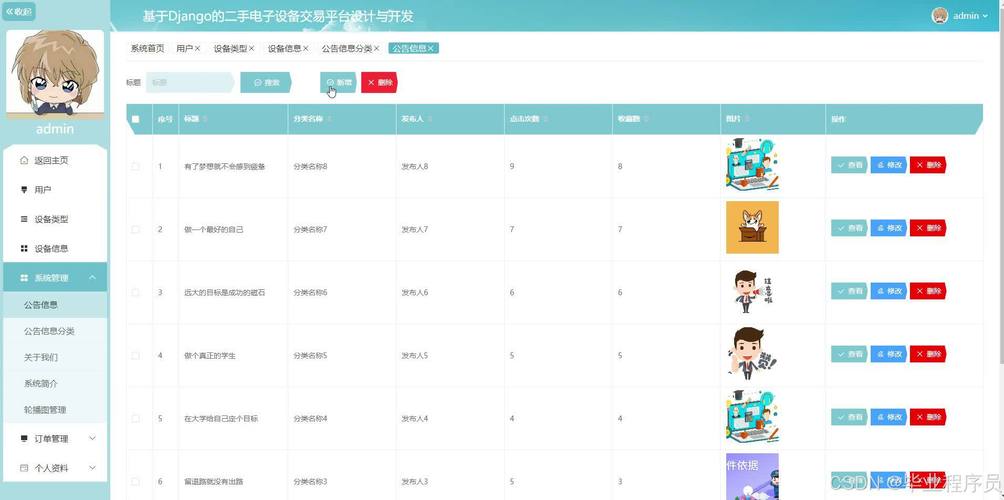Click 修改 for row 5 (发布人4)
This screenshot has width=1004, height=500.
coord(889,417)
